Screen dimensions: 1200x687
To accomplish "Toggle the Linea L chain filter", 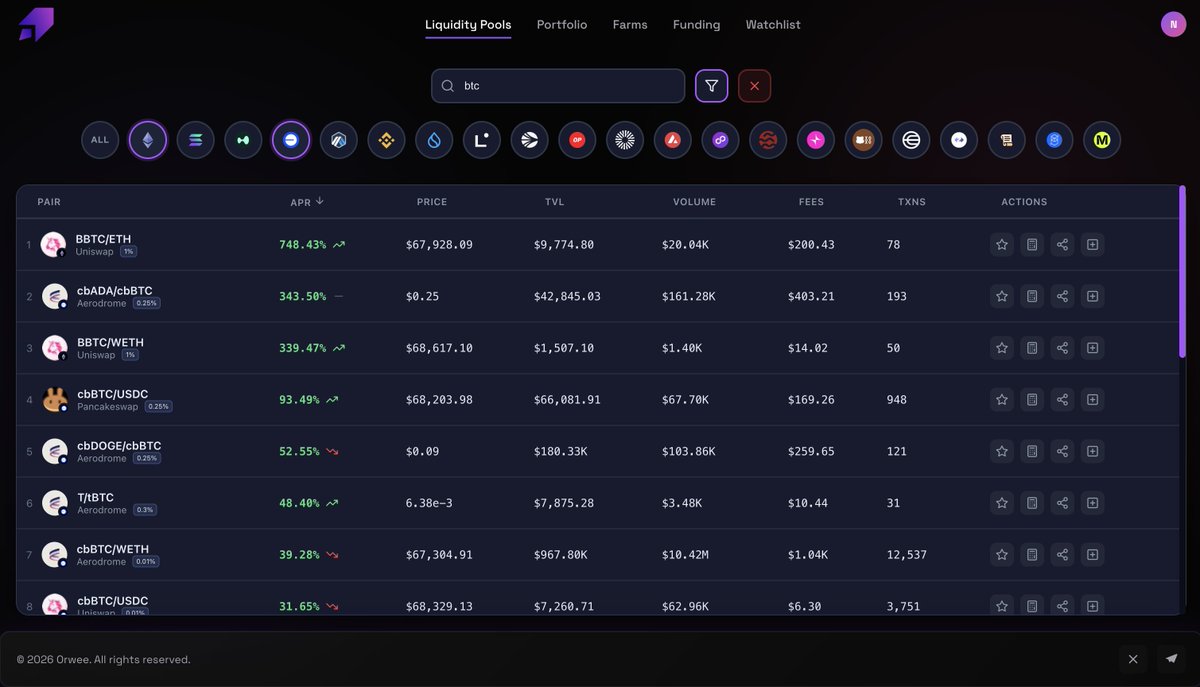I will point(482,140).
